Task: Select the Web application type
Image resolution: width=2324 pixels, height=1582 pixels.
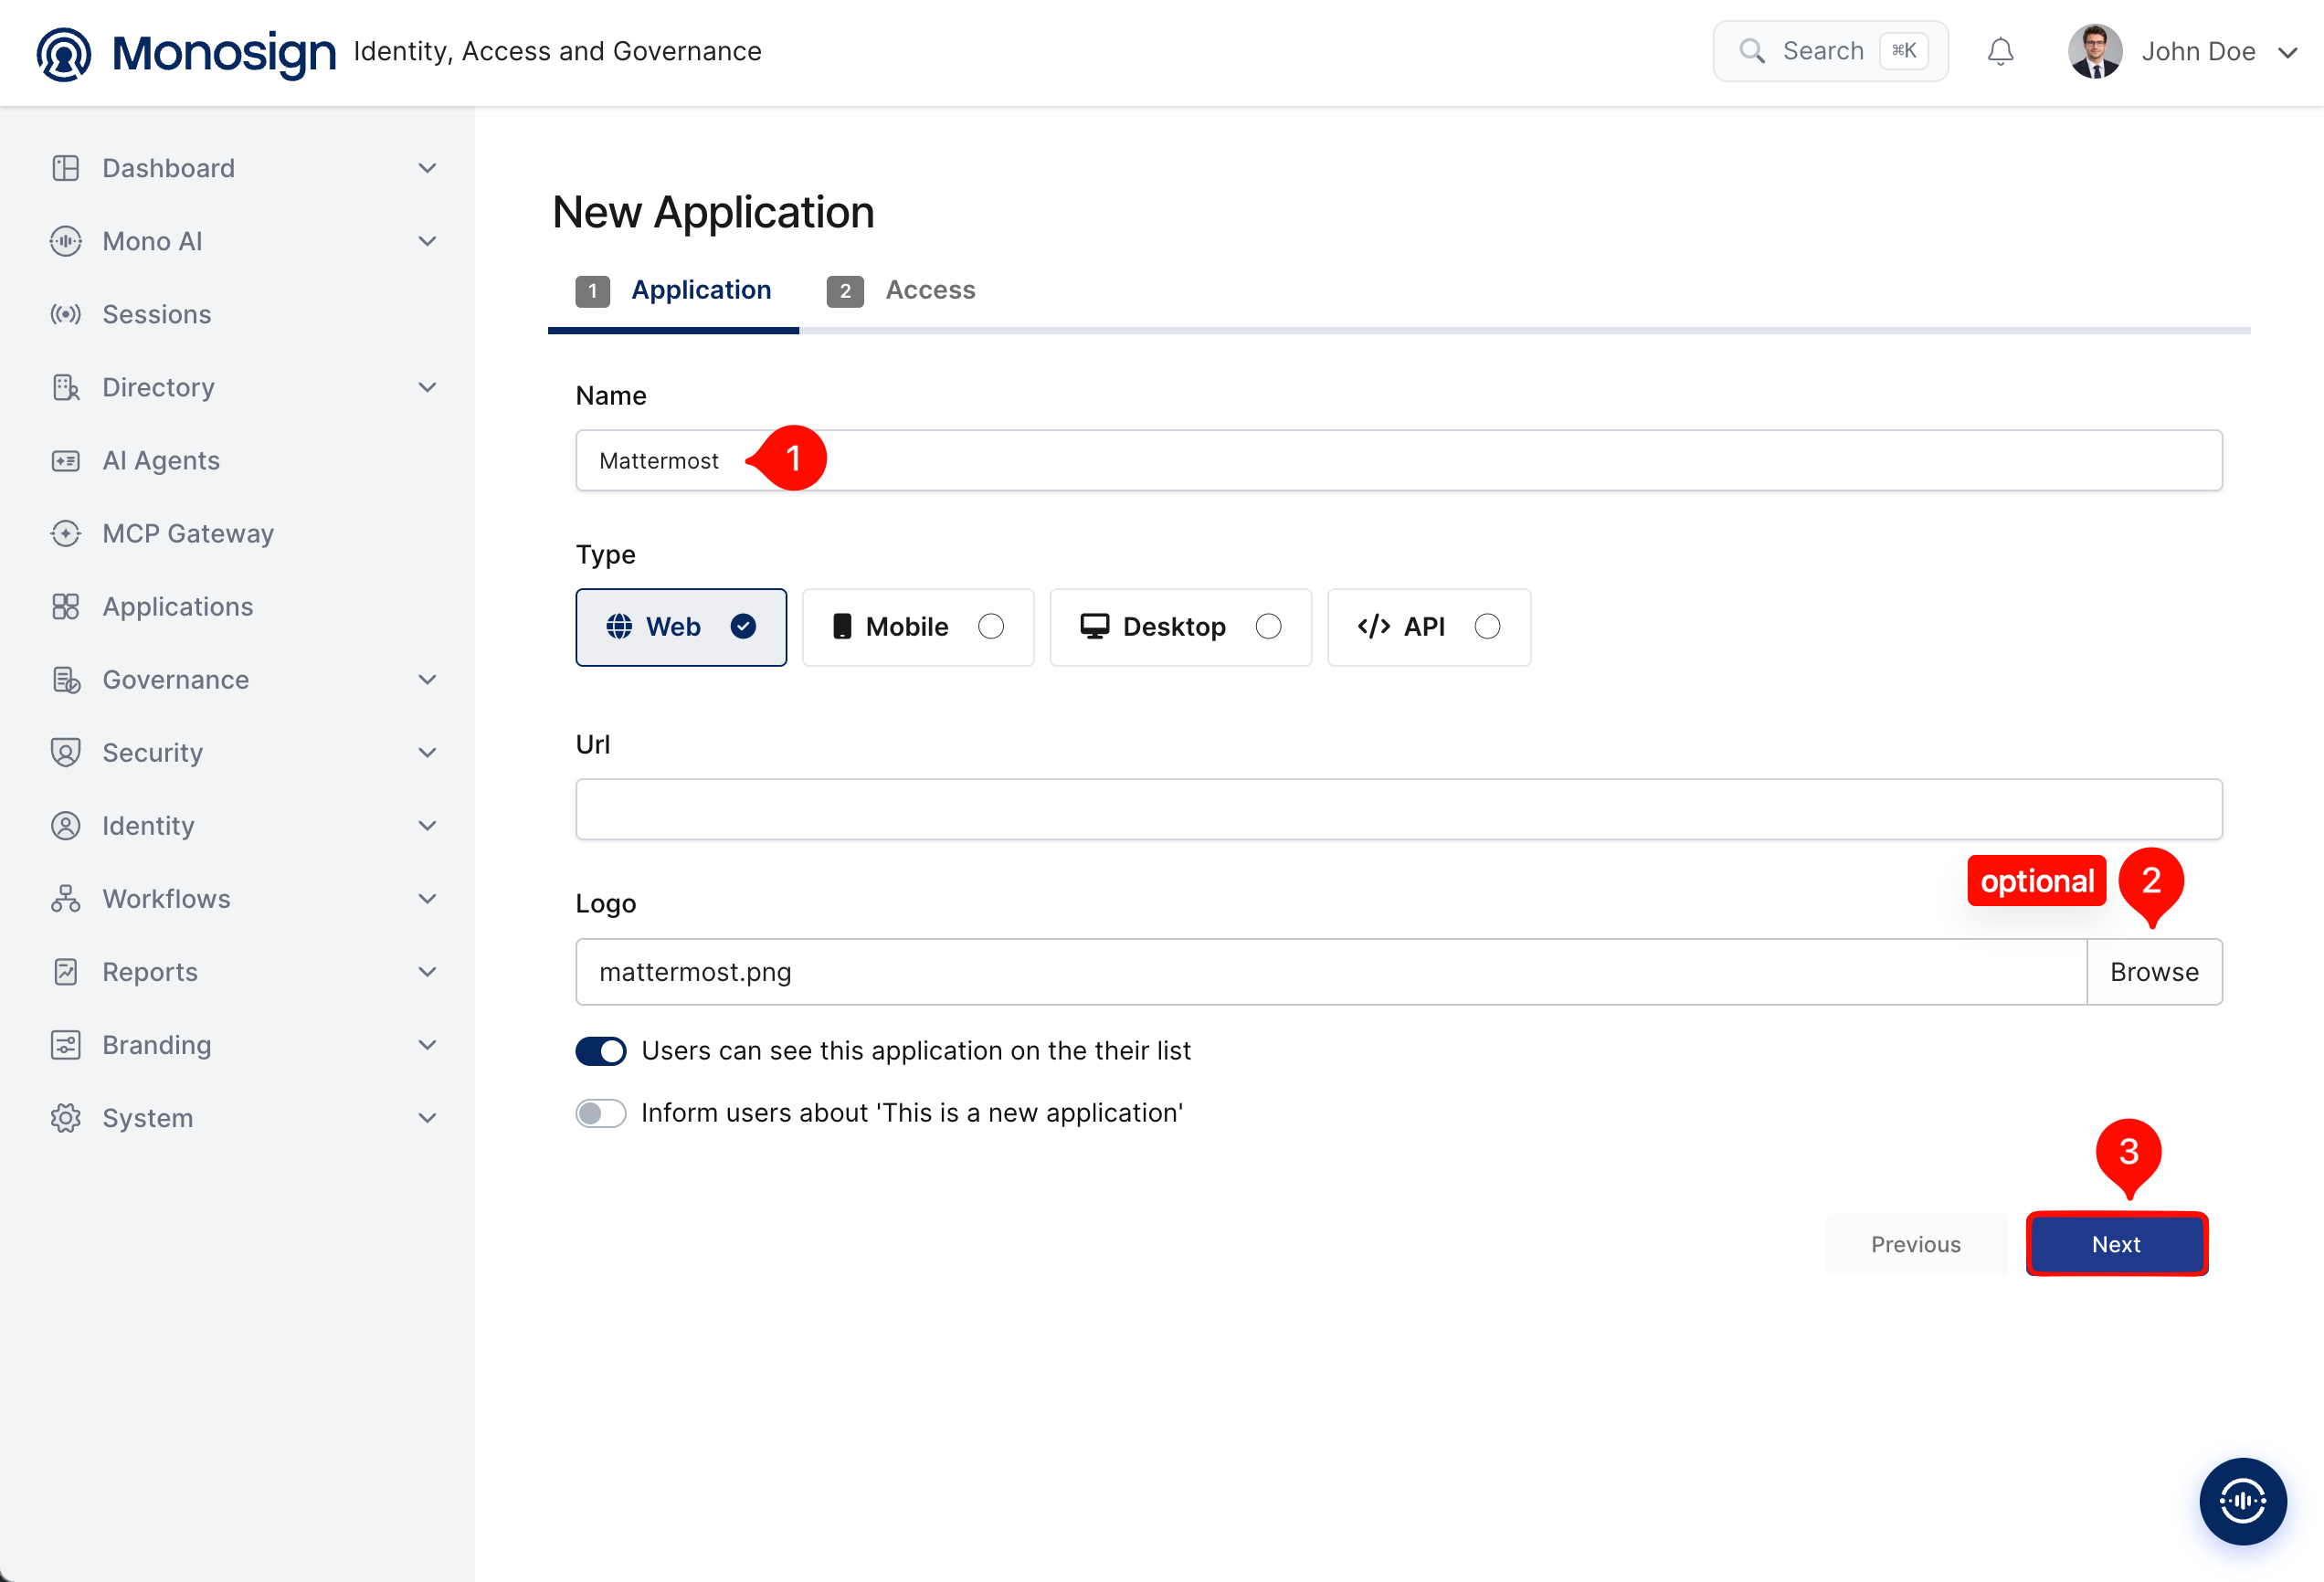Action: click(x=681, y=627)
